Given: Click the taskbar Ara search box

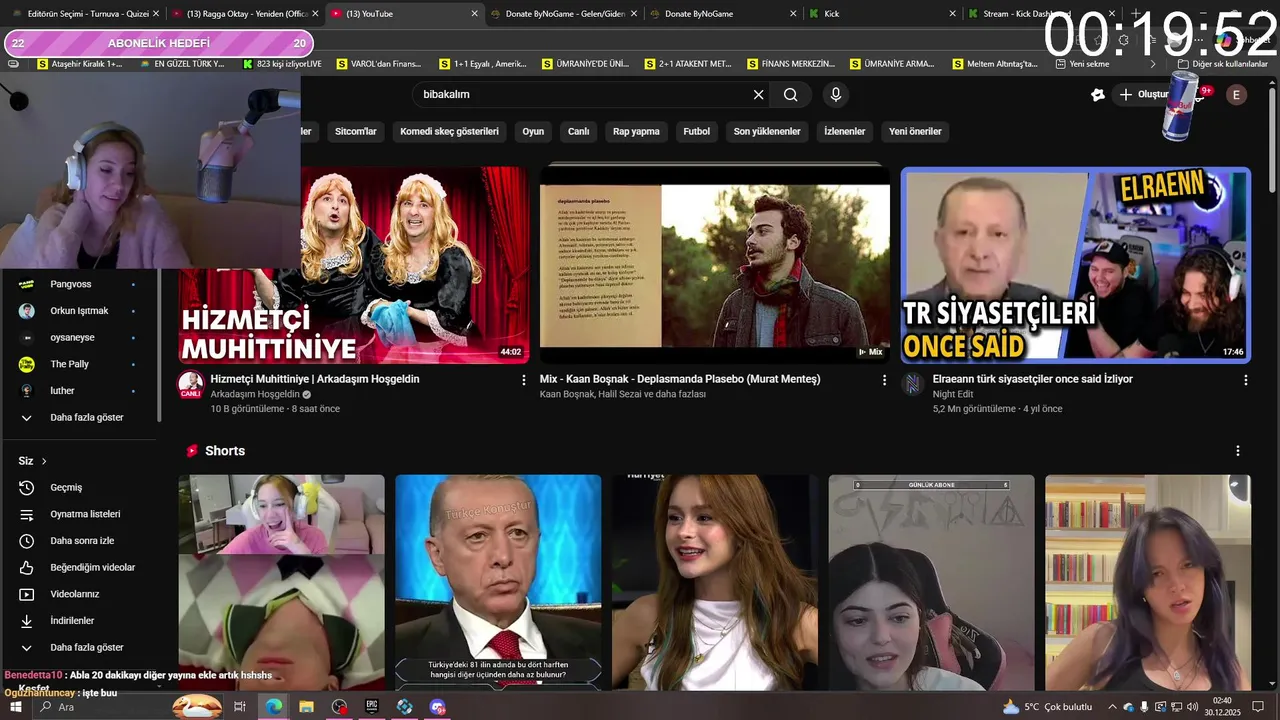Looking at the screenshot, I should tap(130, 707).
